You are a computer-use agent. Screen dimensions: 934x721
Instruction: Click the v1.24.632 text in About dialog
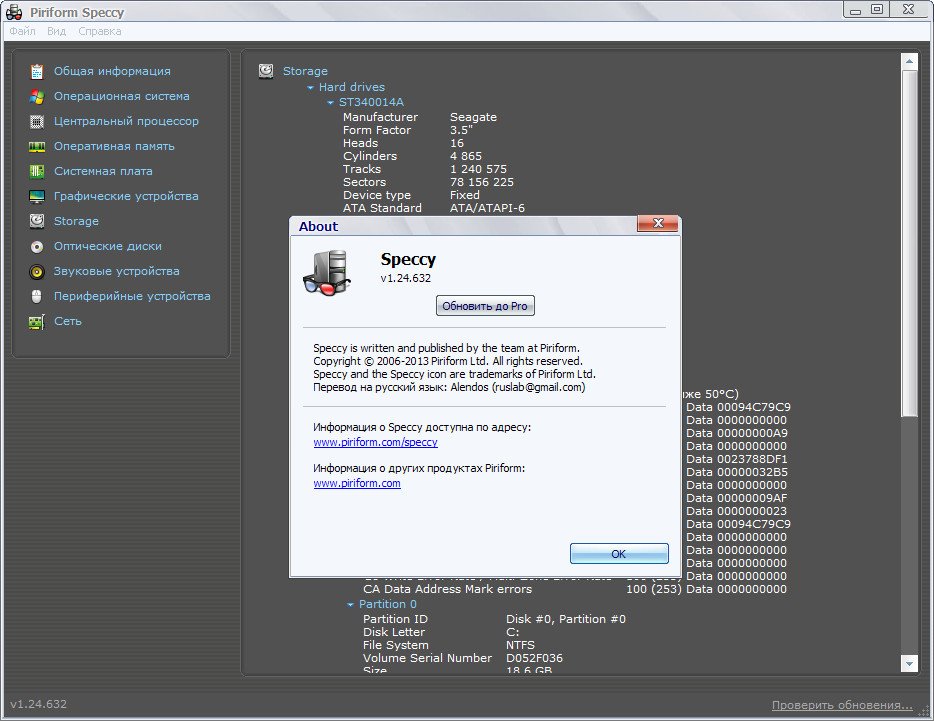tap(406, 278)
